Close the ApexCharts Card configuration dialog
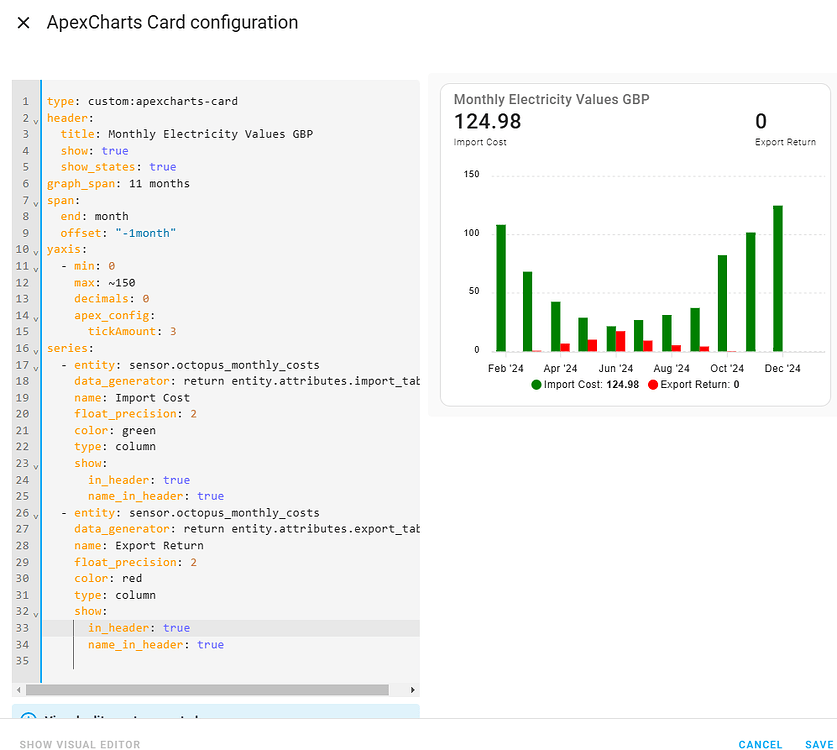 coord(23,22)
